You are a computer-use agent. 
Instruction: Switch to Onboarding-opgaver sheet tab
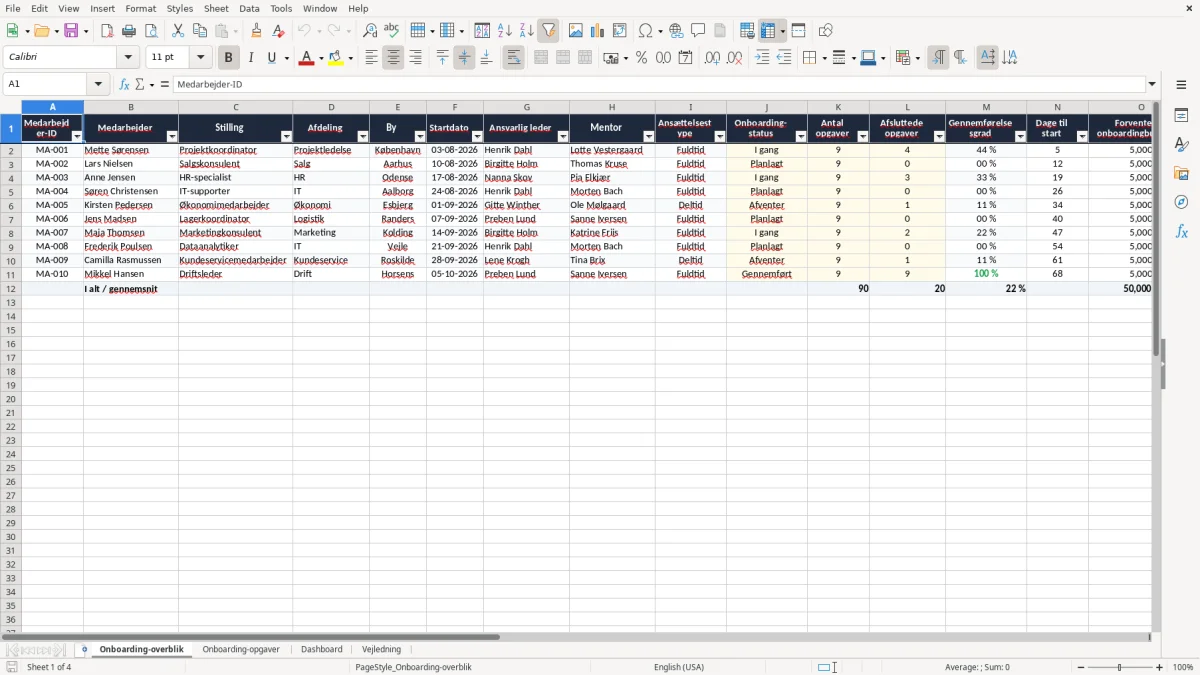241,649
